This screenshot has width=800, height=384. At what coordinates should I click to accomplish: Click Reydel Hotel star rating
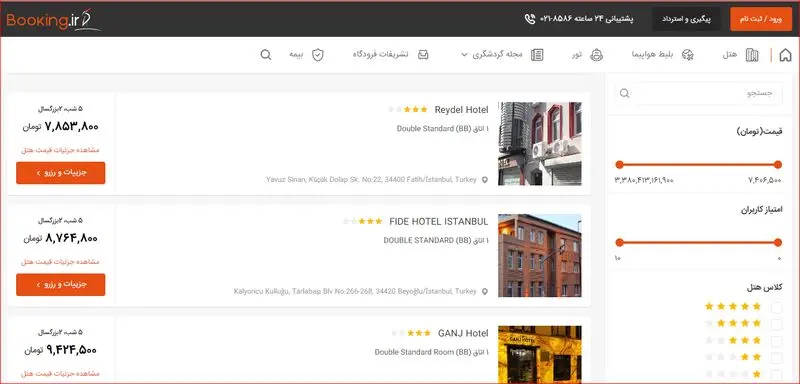(x=408, y=110)
